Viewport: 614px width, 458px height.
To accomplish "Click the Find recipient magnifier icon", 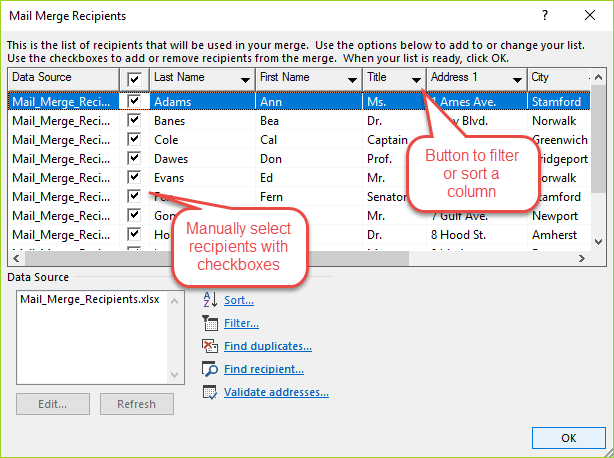I will coord(210,369).
